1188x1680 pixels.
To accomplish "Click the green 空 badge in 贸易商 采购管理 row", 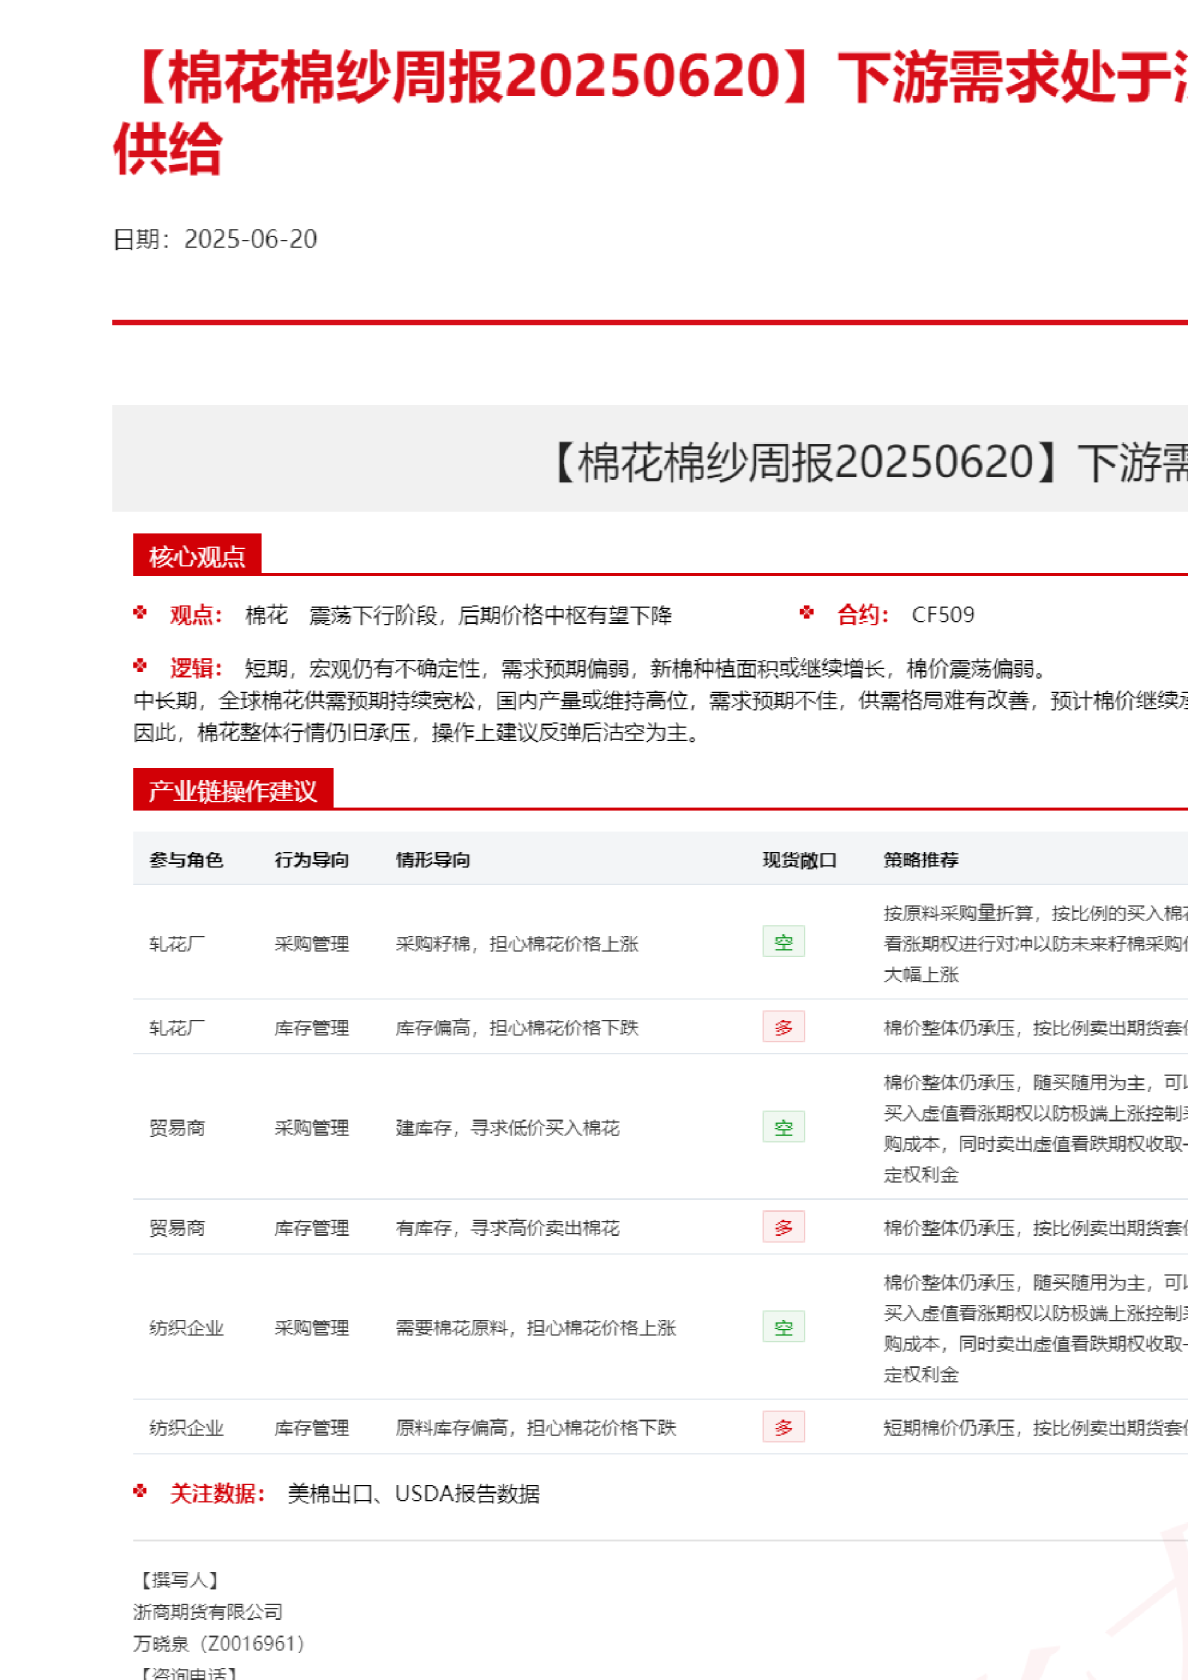I will click(783, 1127).
